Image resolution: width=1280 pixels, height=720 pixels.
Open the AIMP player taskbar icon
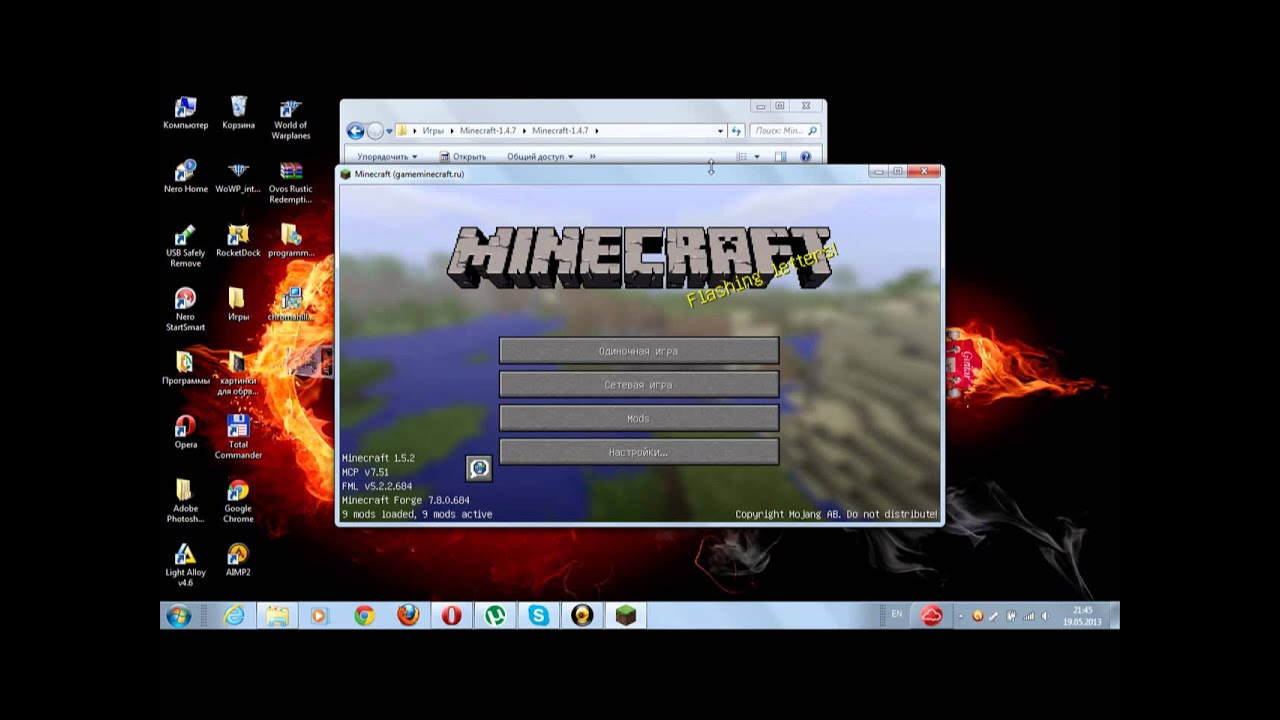pyautogui.click(x=582, y=616)
